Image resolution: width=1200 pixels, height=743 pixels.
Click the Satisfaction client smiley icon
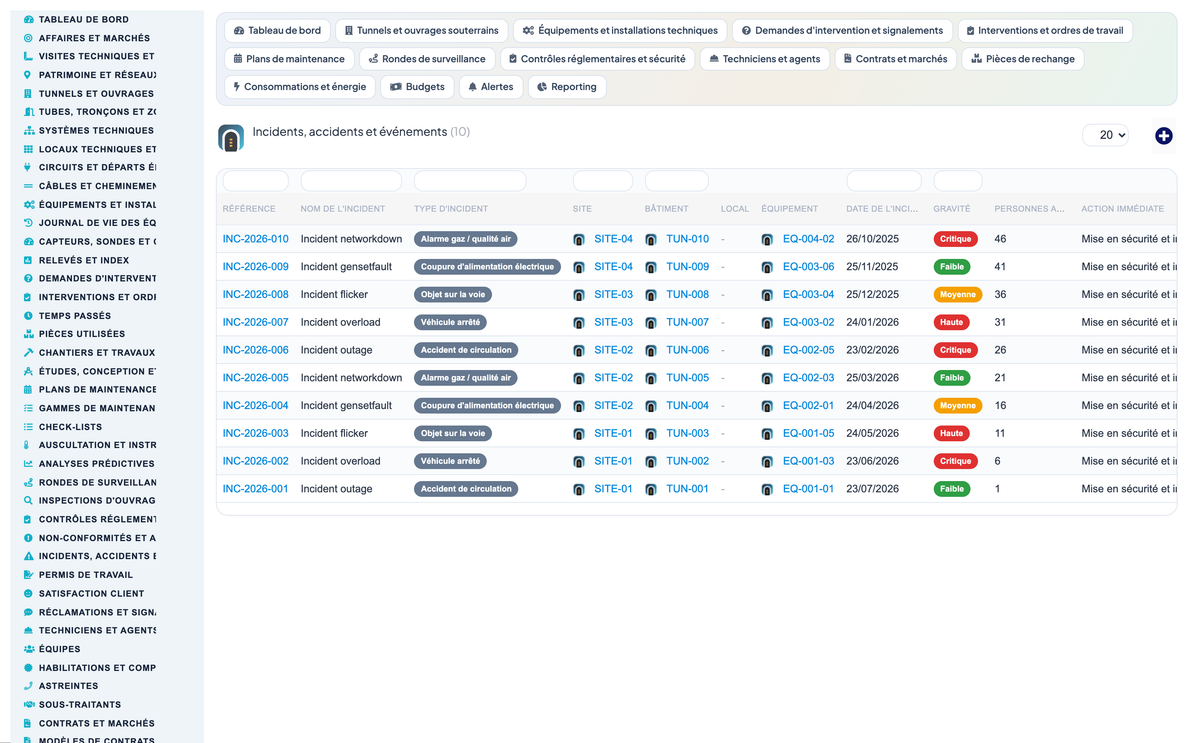point(28,593)
